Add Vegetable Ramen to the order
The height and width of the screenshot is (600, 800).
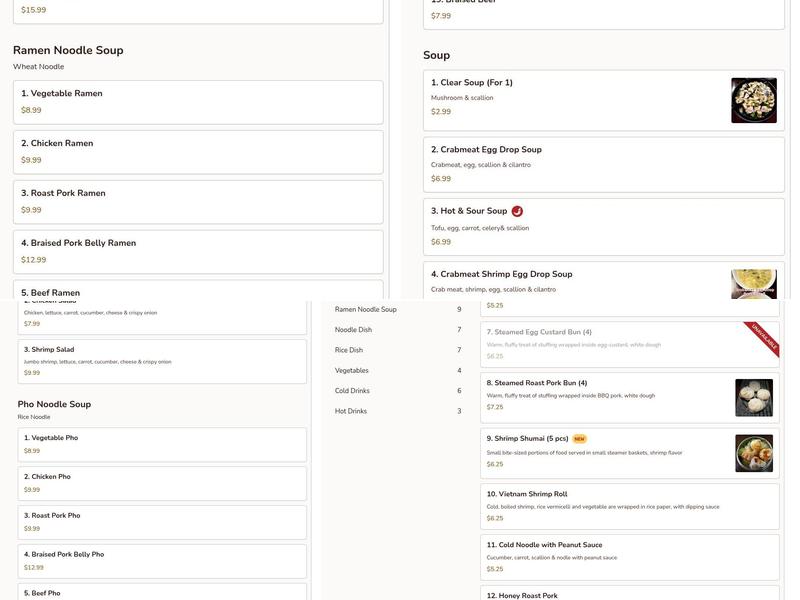(x=197, y=102)
